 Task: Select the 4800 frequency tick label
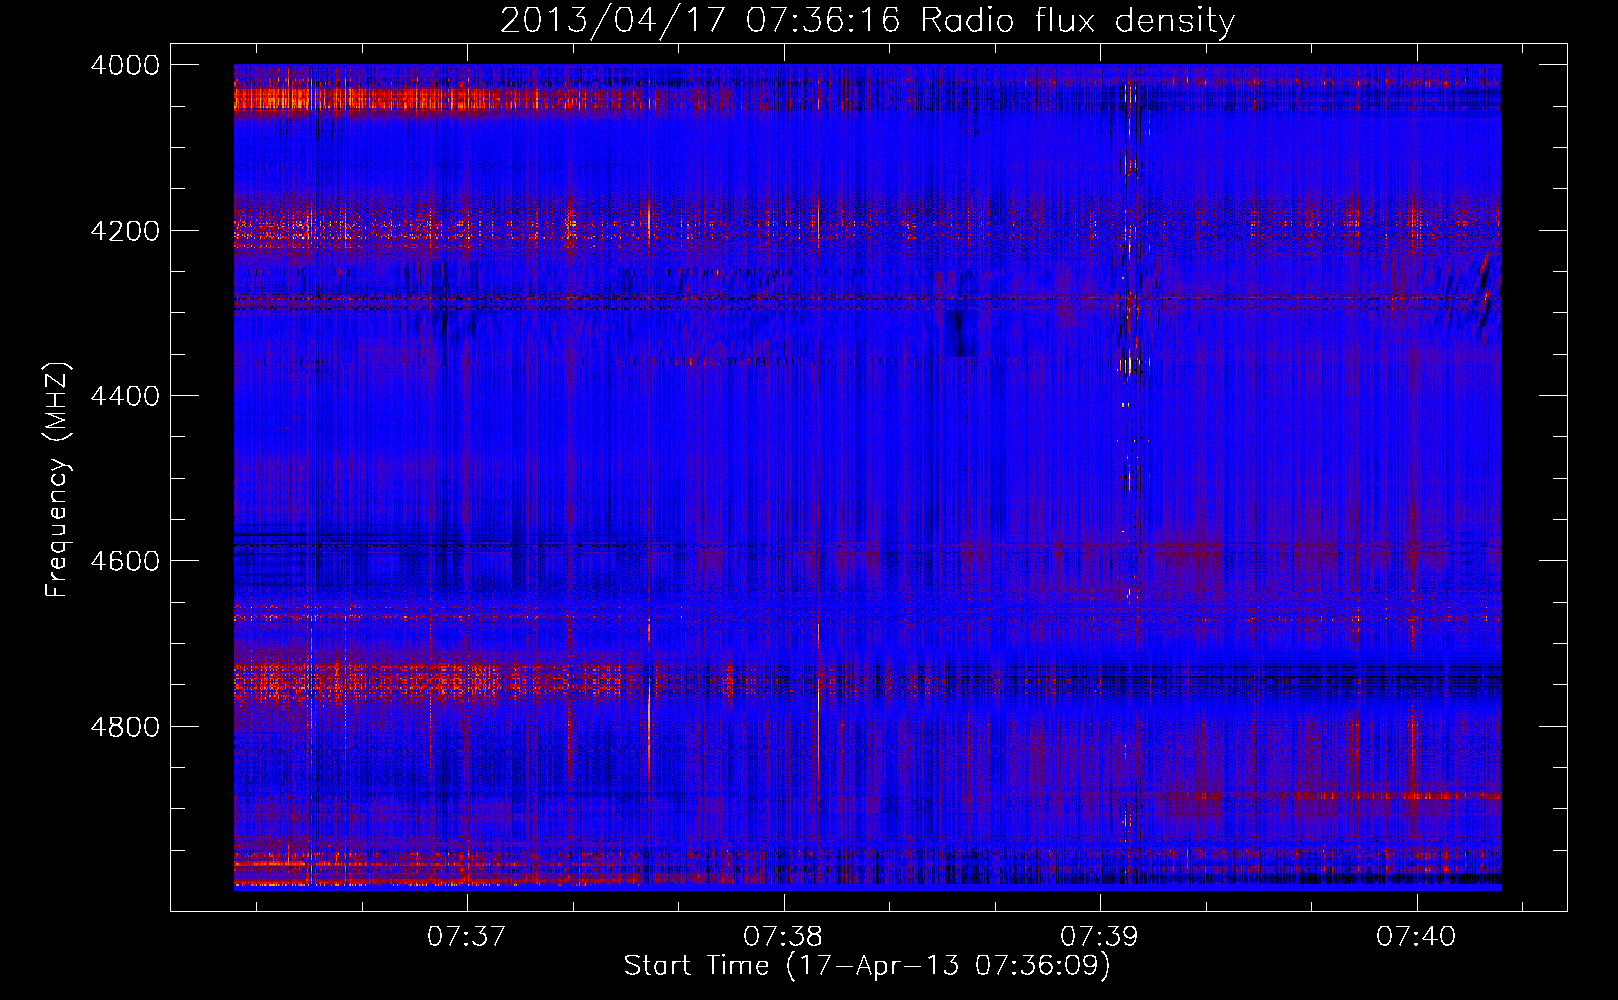pos(125,726)
